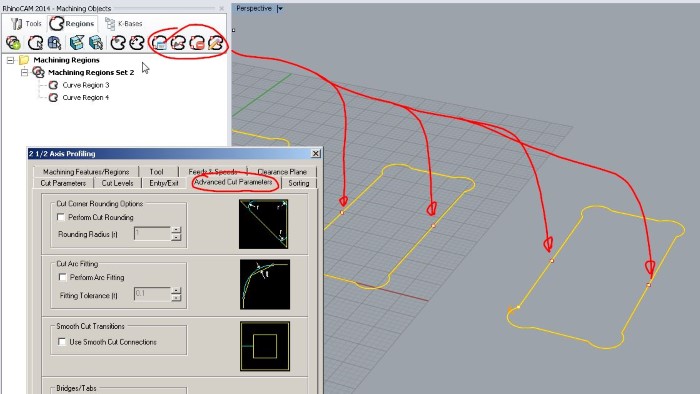Collapse the Machining Regions Set 2 node
Image resolution: width=700 pixels, height=394 pixels.
point(25,72)
